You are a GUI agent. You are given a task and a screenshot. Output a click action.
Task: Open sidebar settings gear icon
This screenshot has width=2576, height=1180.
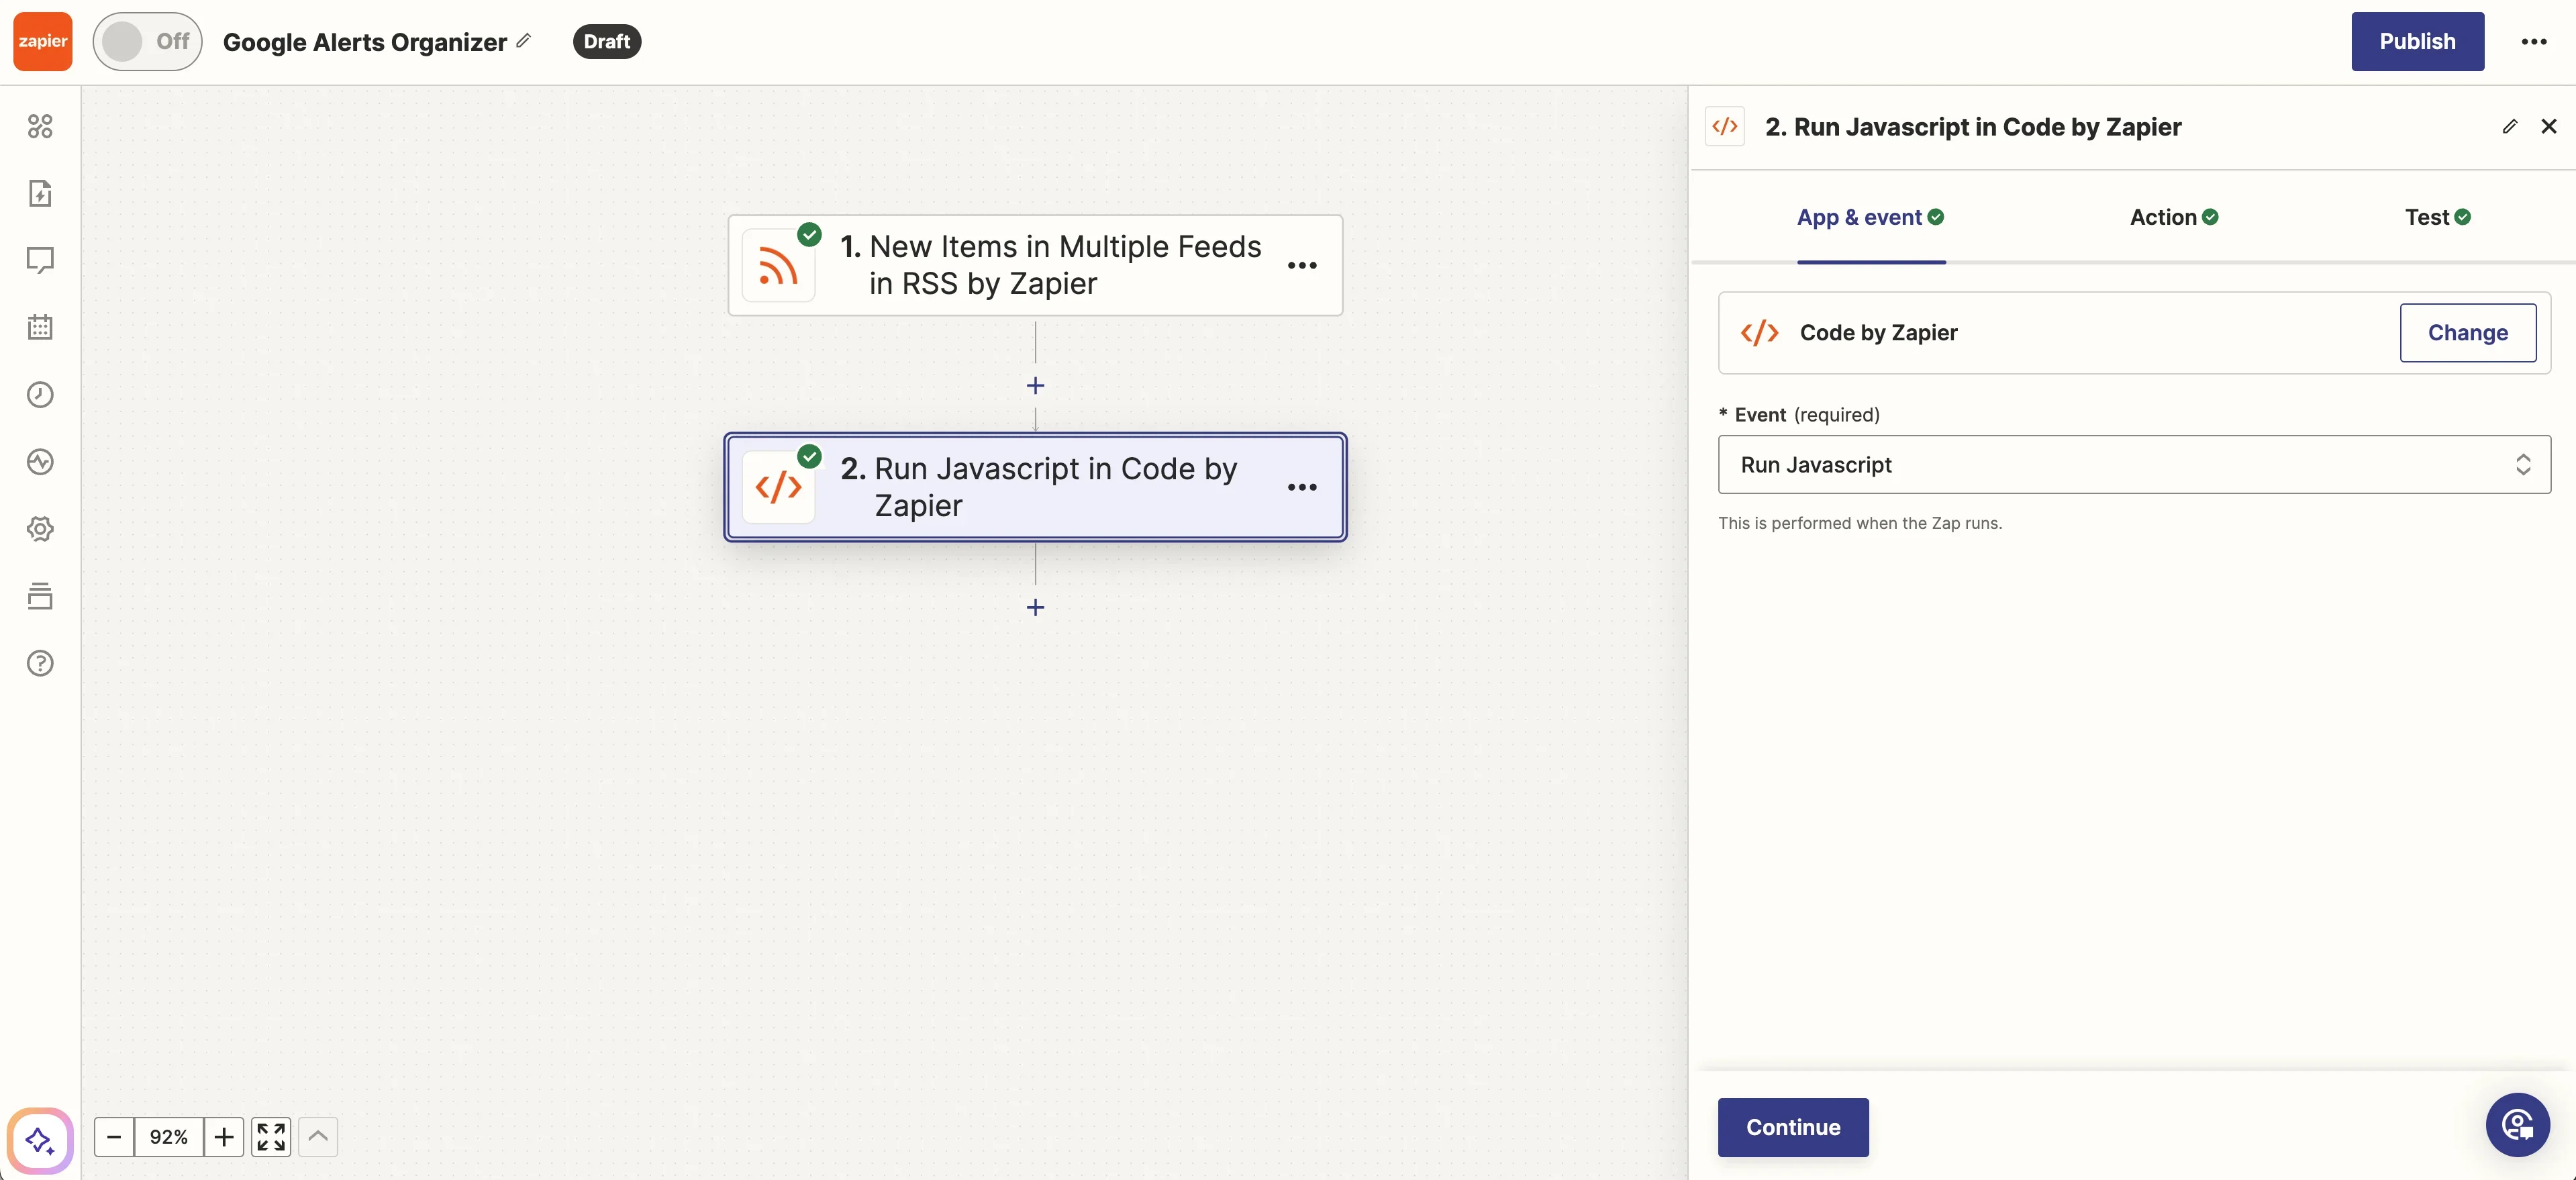point(40,529)
